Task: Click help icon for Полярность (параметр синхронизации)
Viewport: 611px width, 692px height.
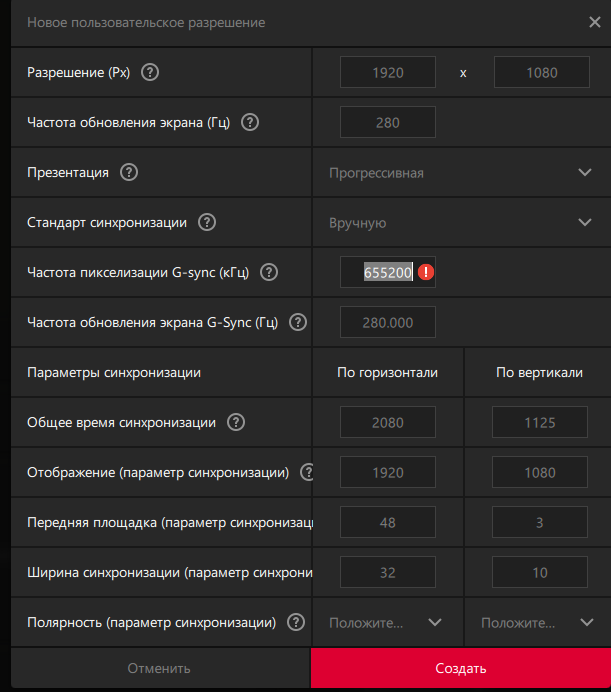Action: pyautogui.click(x=296, y=622)
